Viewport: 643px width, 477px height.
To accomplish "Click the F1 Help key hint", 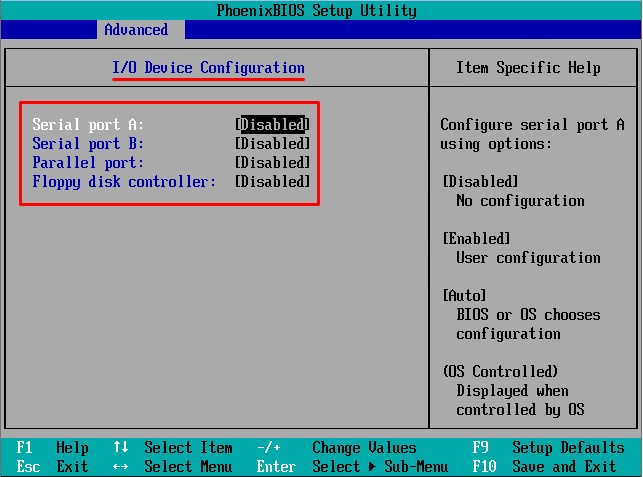I will click(x=52, y=447).
